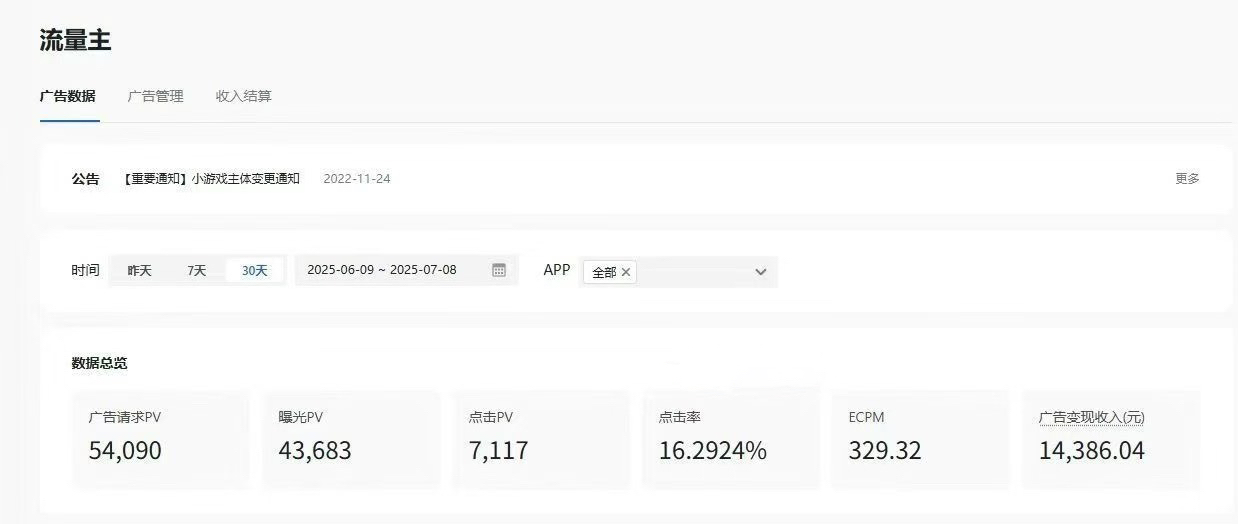Open the calendar icon in date range
This screenshot has width=1238, height=524.
(x=499, y=270)
